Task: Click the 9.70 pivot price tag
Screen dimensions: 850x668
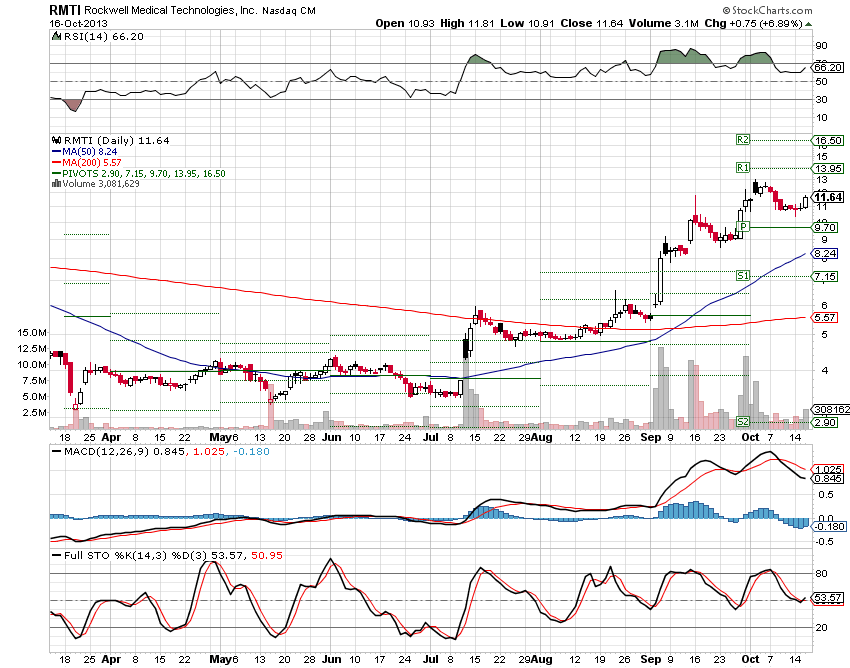Action: pyautogui.click(x=826, y=227)
